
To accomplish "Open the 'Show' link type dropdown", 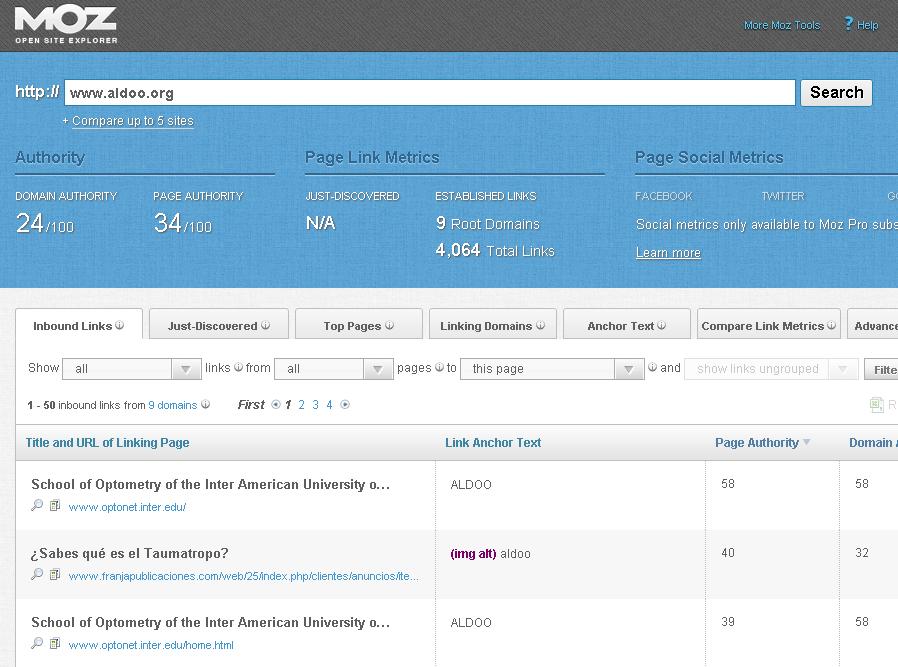I will (x=132, y=369).
